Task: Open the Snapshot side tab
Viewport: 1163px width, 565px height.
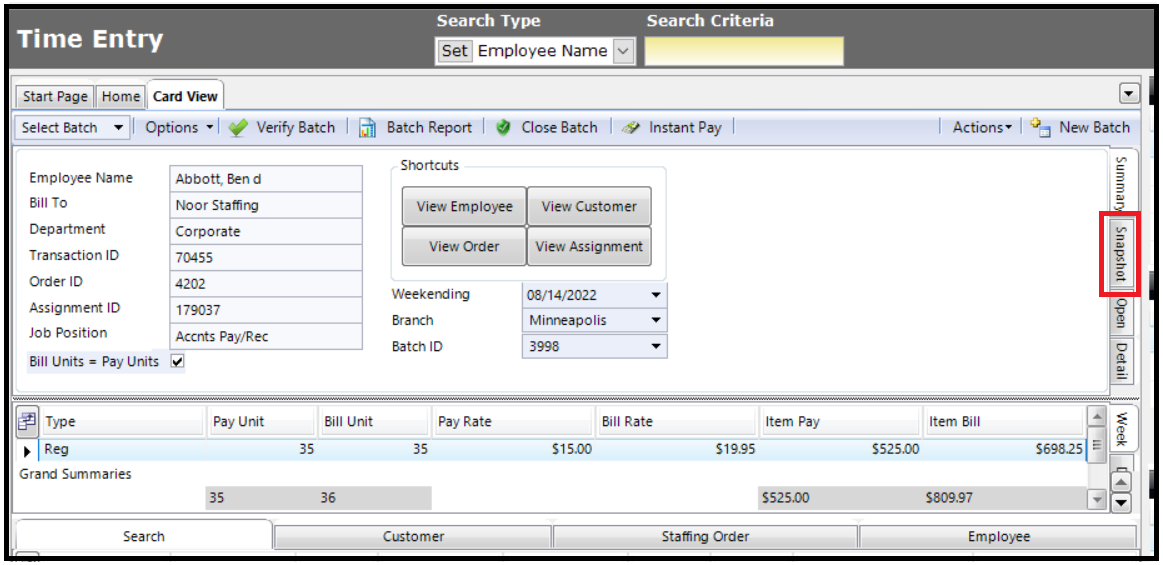Action: point(1121,253)
